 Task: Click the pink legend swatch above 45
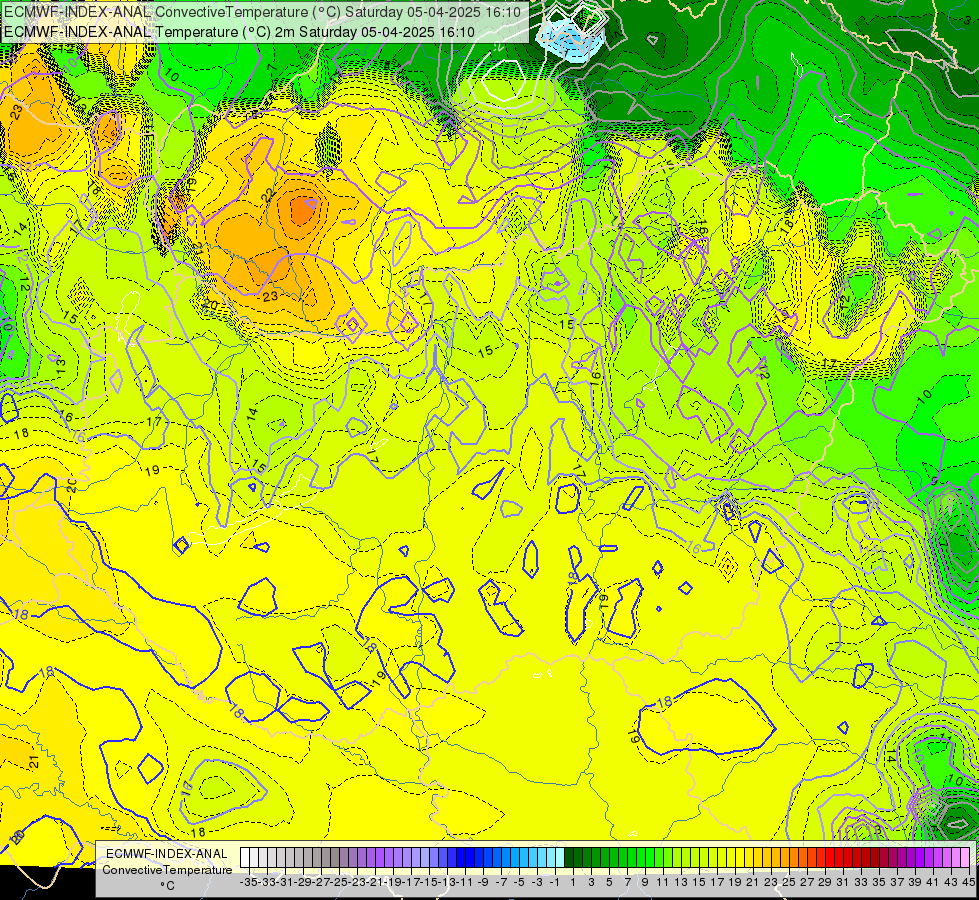tap(965, 857)
